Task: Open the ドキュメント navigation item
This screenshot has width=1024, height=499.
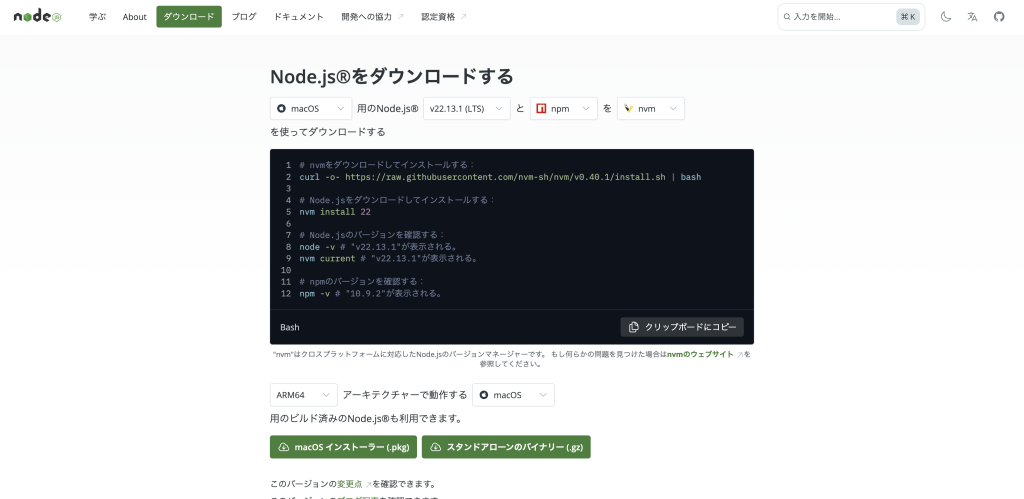Action: [298, 17]
